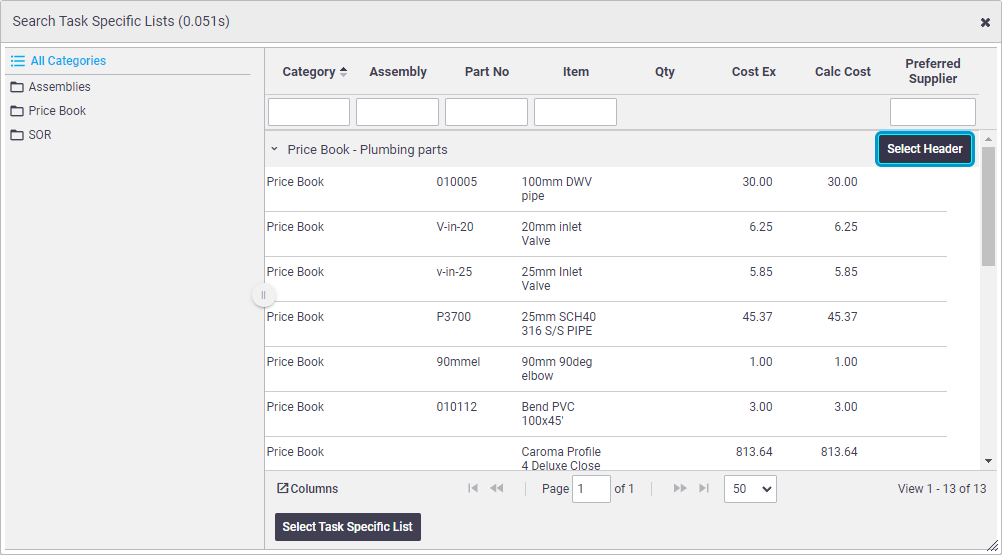
Task: Select the Caroma Profile 4 Deluxe row
Action: coord(605,454)
